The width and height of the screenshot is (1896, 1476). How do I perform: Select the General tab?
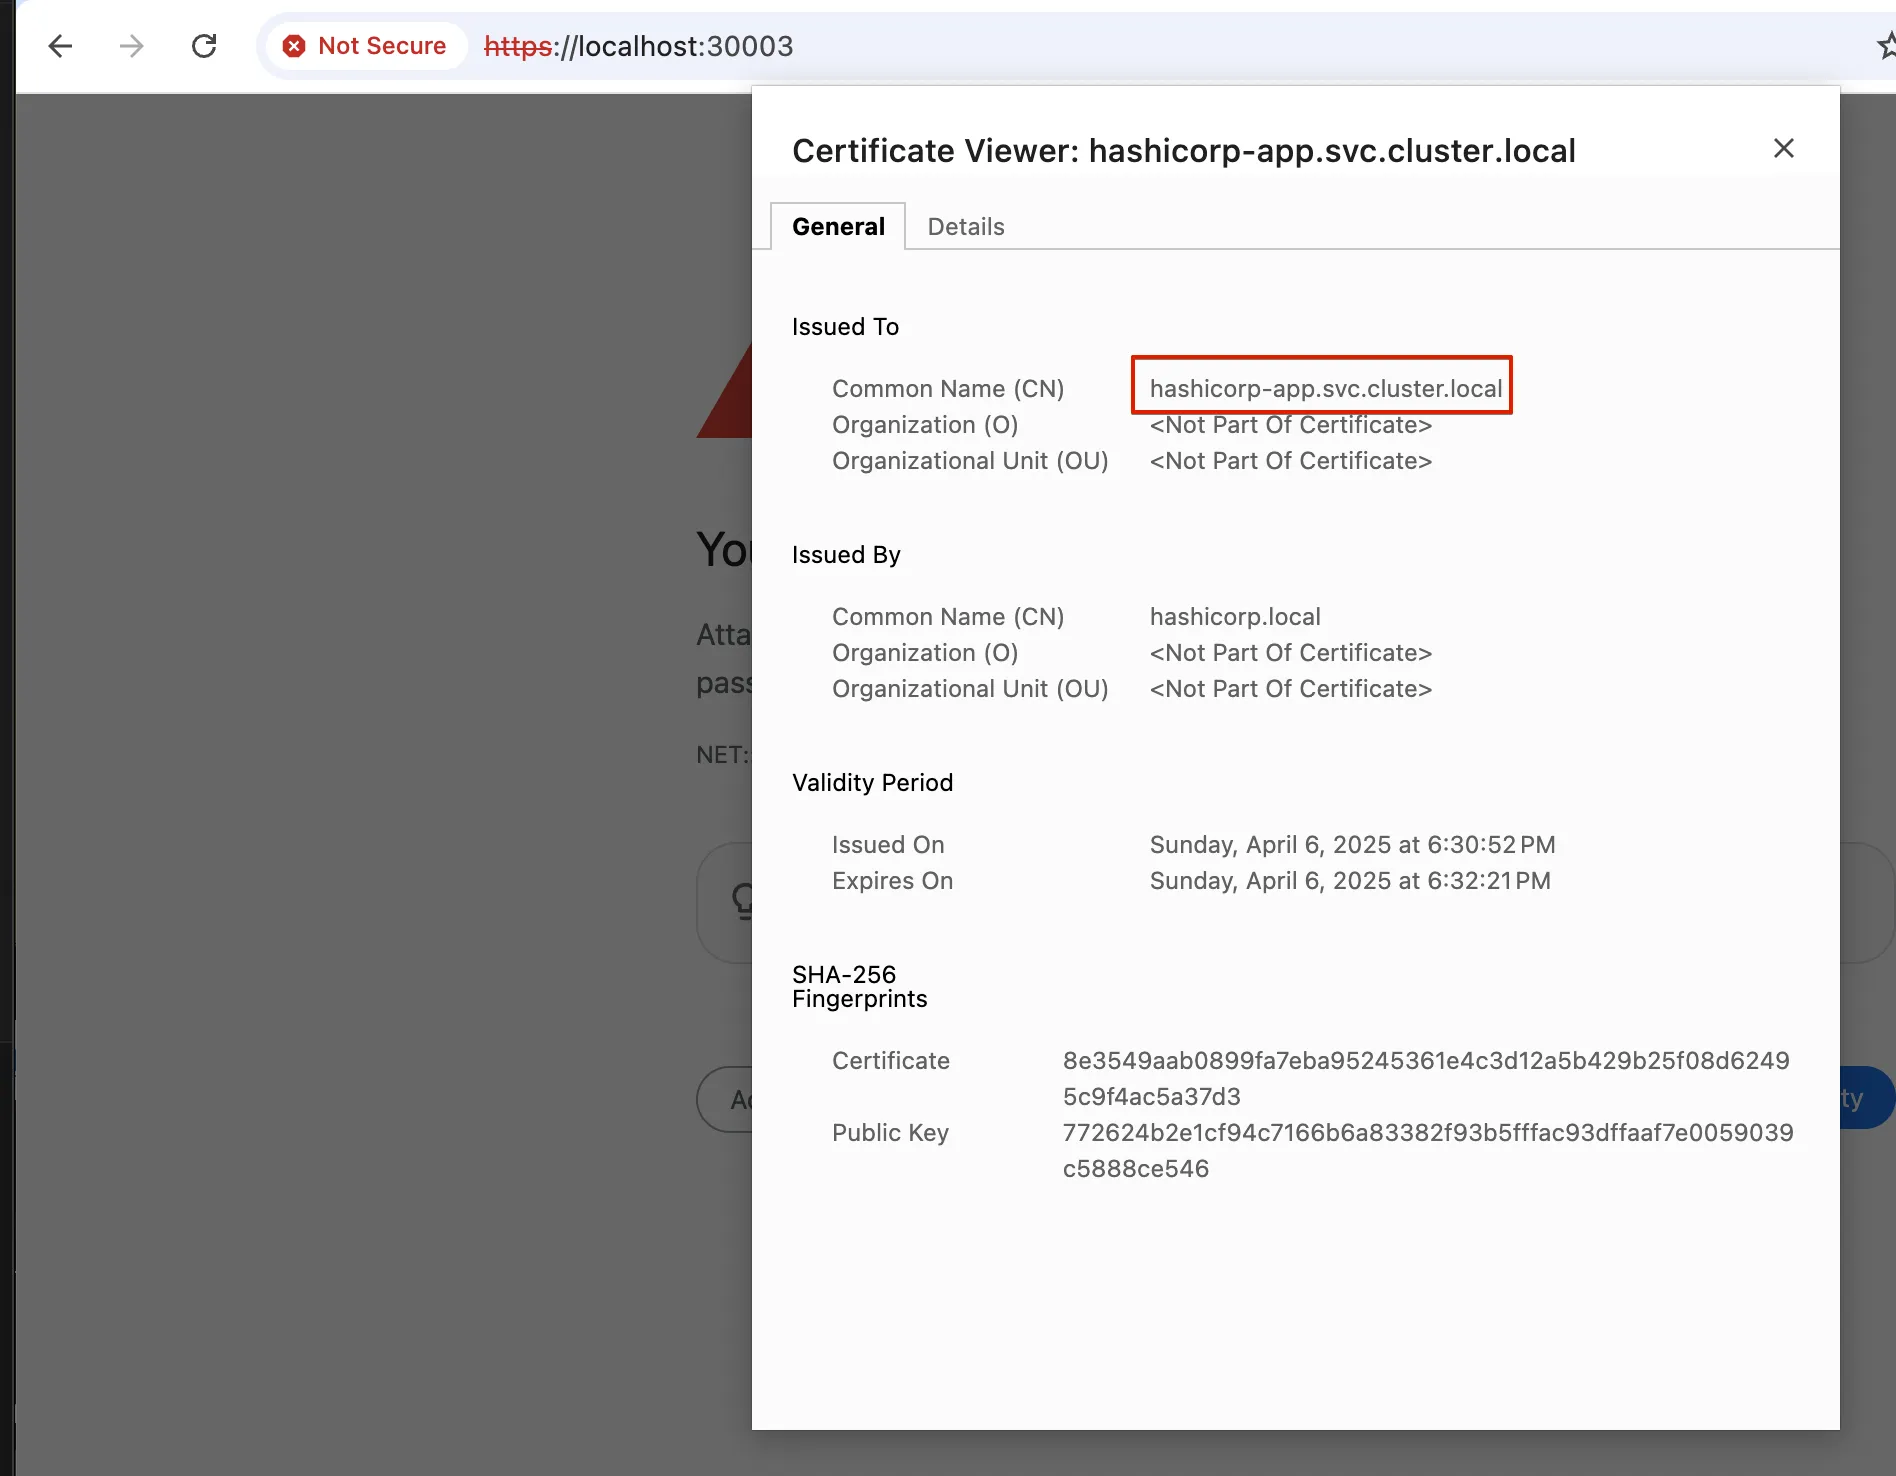[838, 227]
